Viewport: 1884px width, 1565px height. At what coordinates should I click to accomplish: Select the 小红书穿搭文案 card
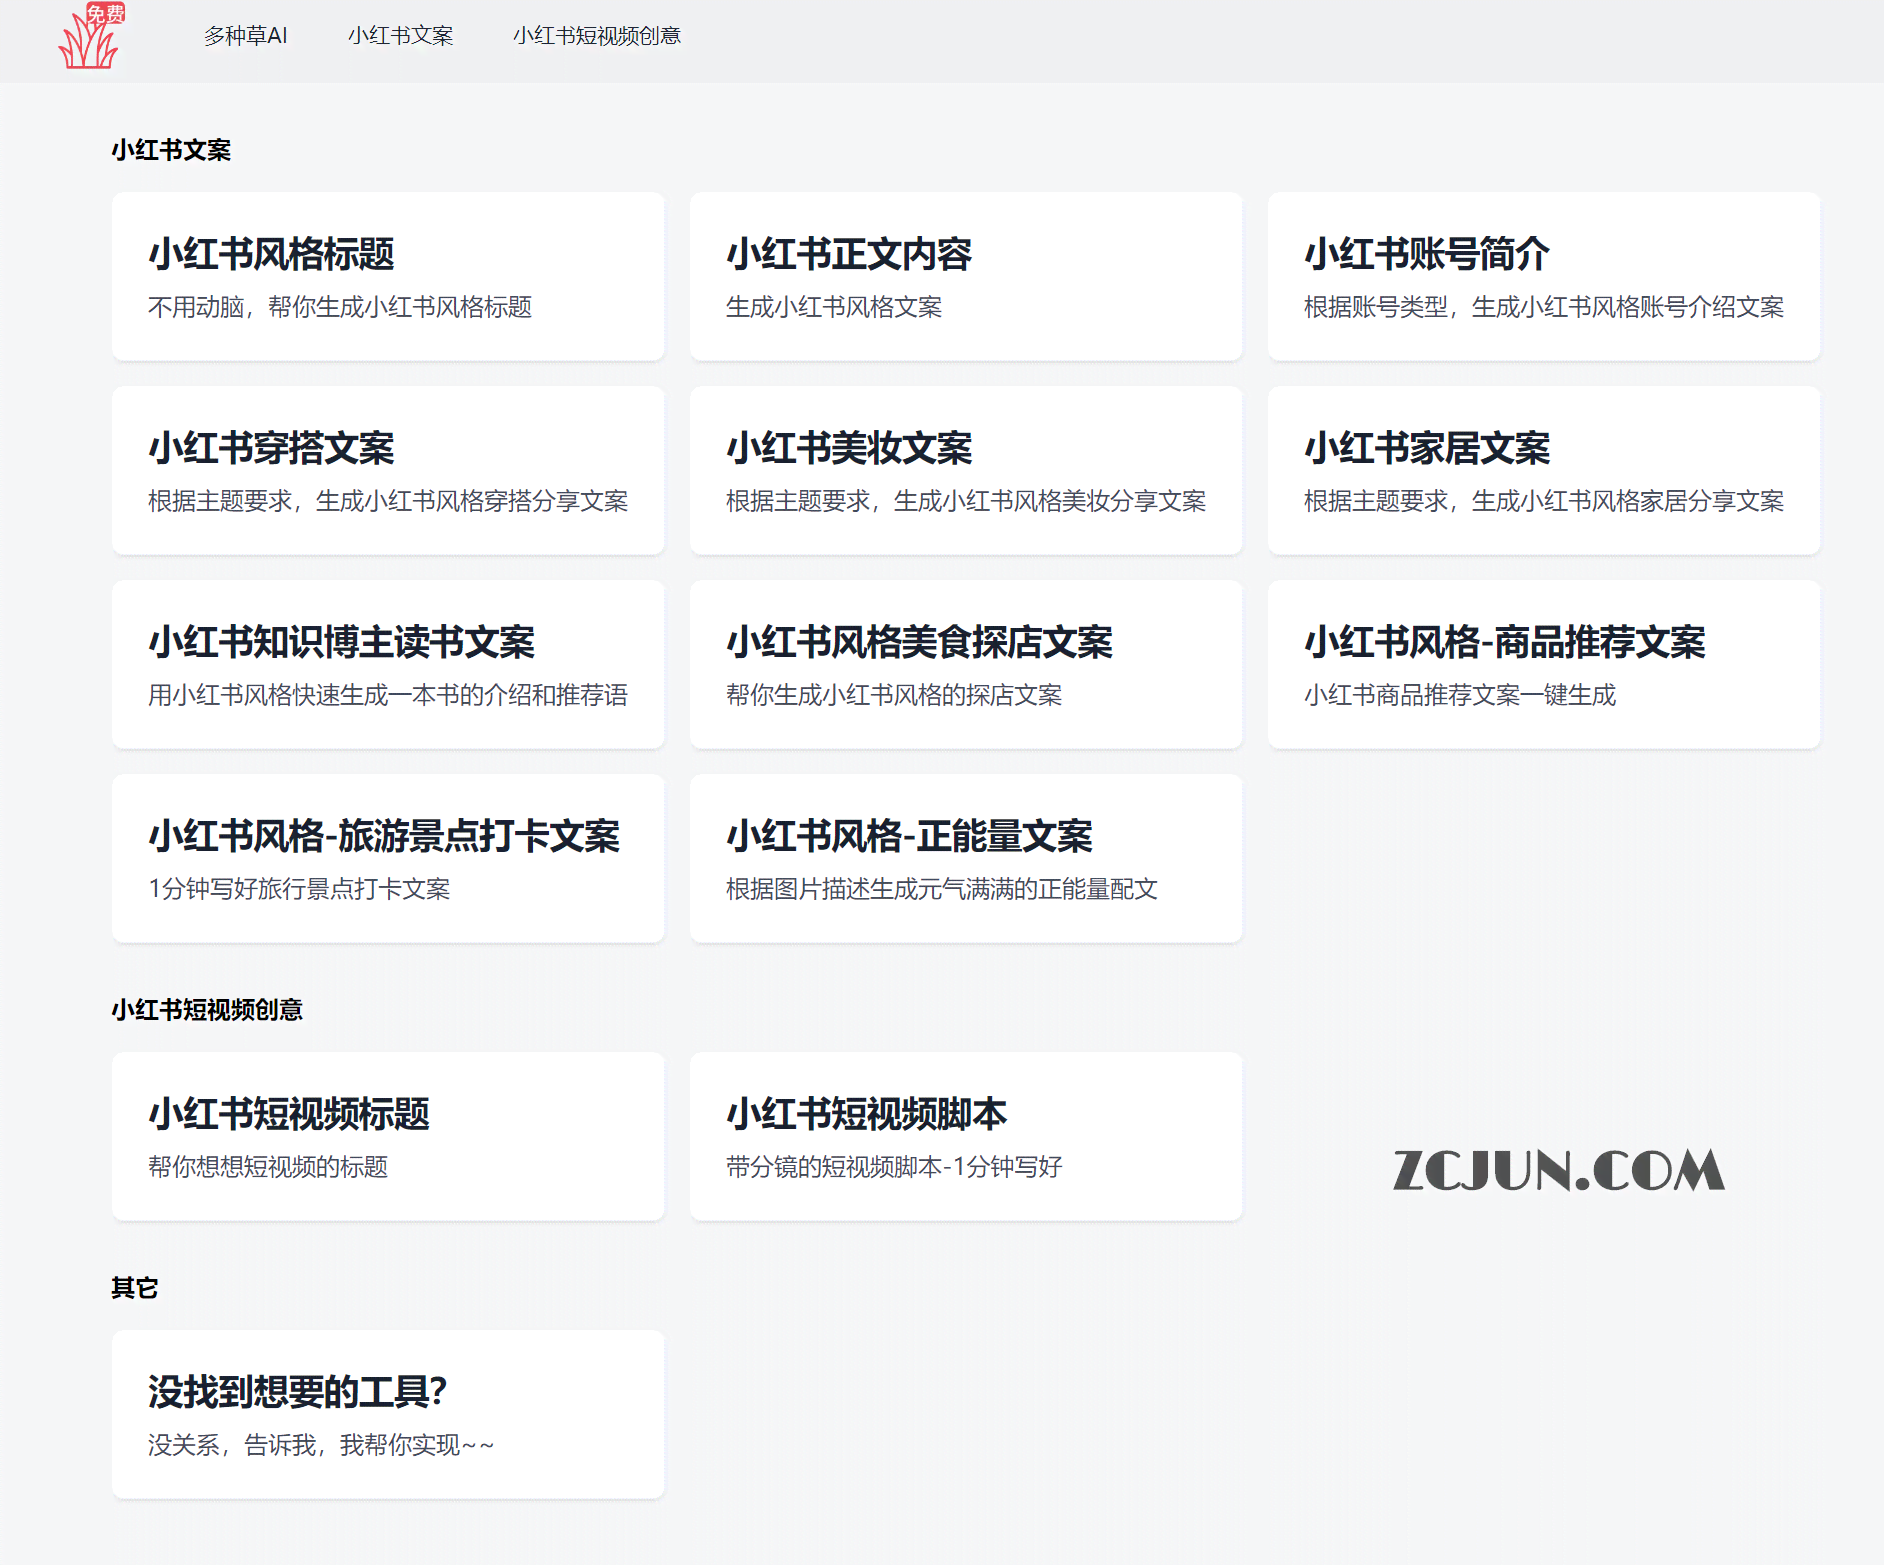click(388, 470)
